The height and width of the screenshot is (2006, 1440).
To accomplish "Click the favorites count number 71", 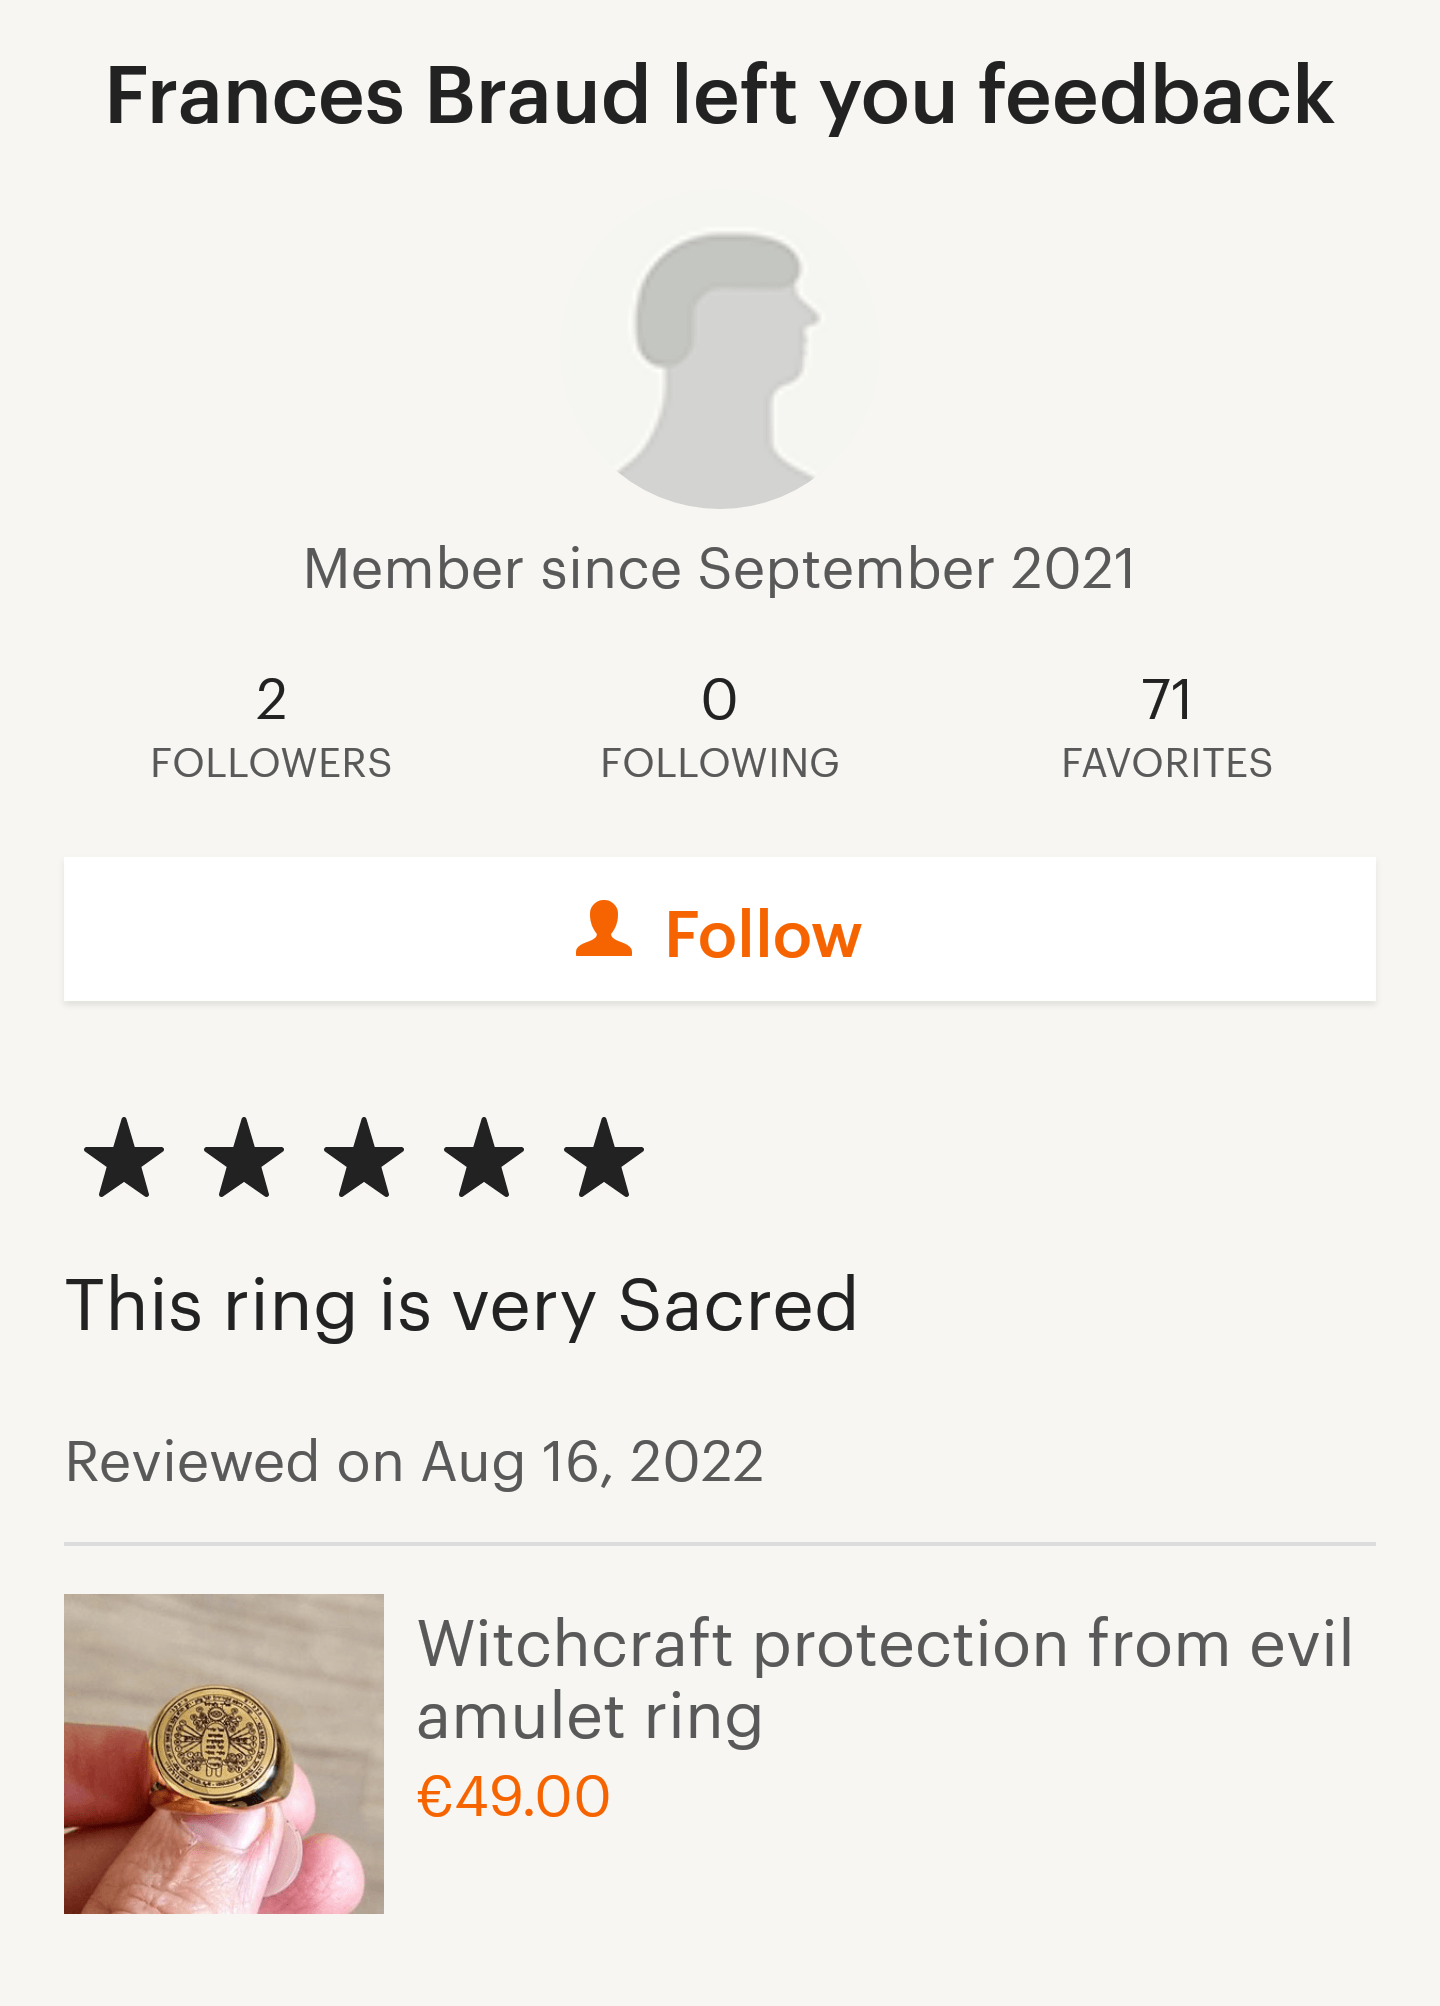I will [1167, 700].
